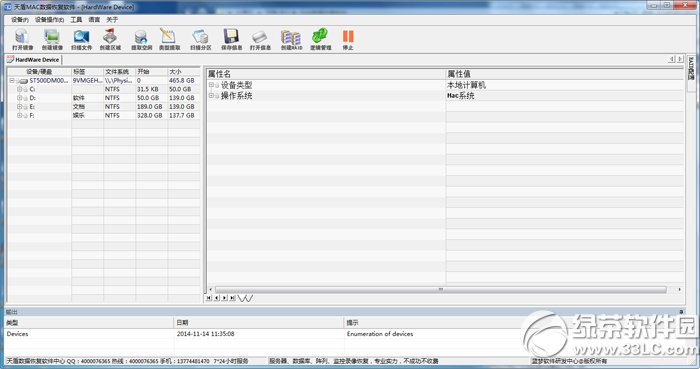
Task: Click the 娱乐 label cell of F:
Action: coord(79,115)
